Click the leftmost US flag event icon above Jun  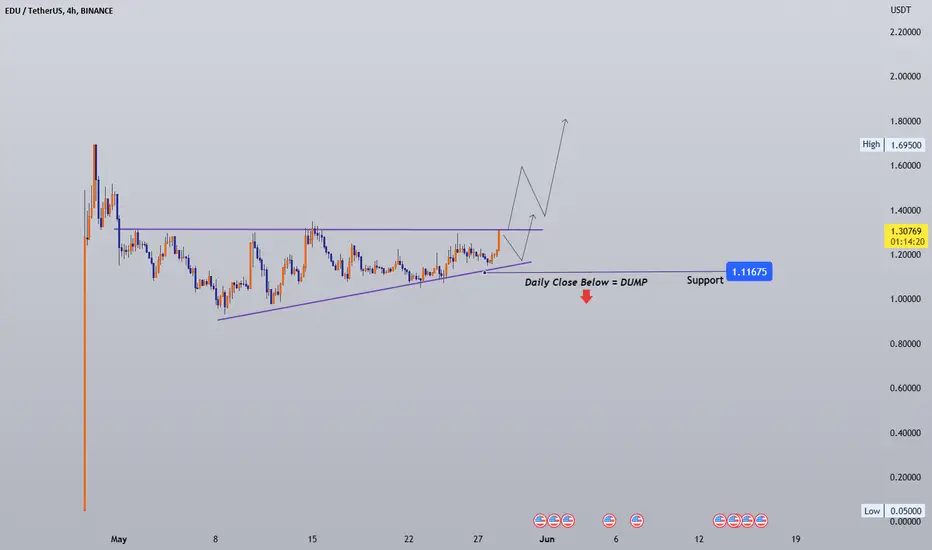click(540, 521)
